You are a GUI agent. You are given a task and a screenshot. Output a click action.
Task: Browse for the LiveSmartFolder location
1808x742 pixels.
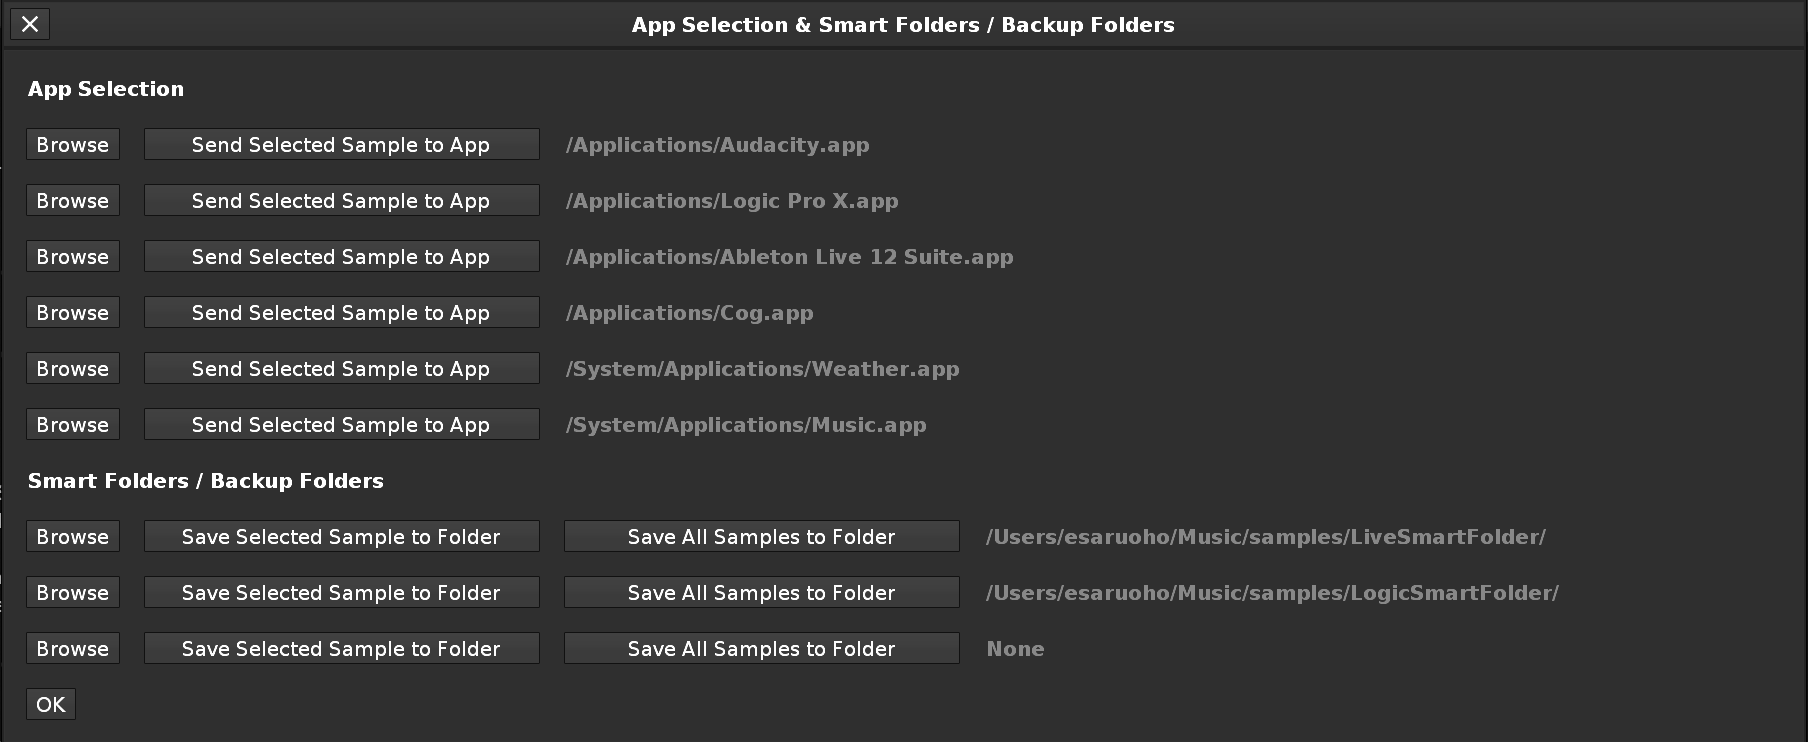pos(73,536)
